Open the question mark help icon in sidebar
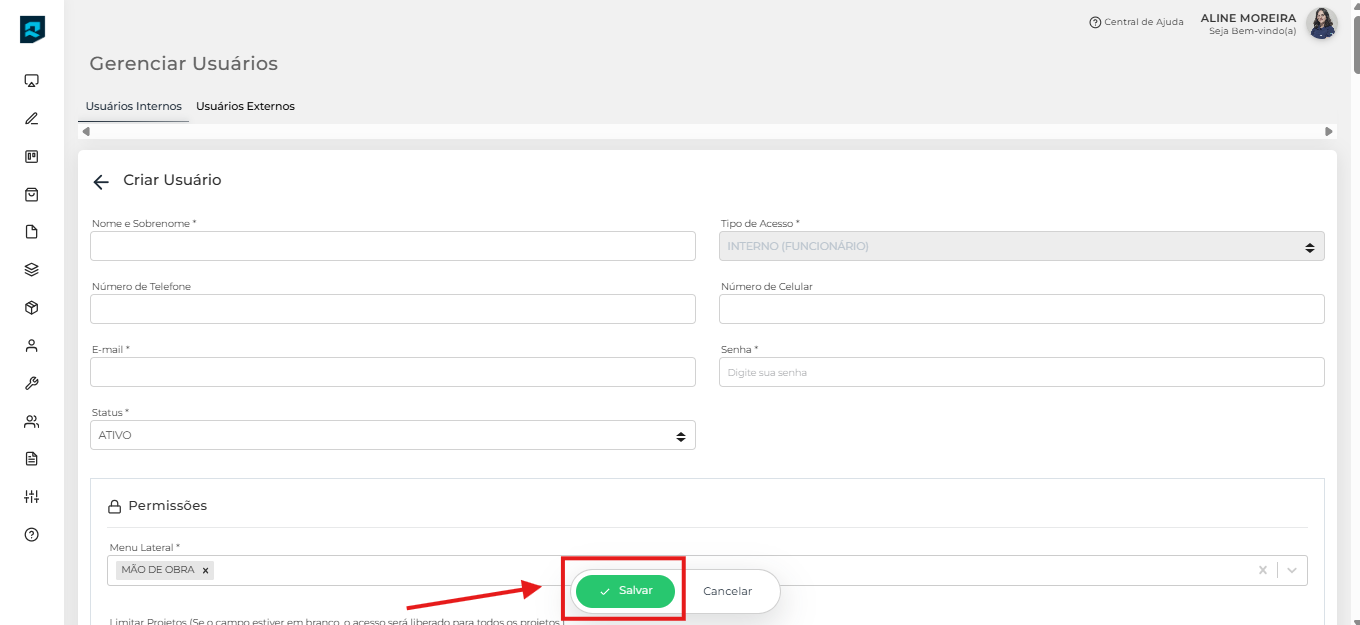Screen dimensions: 1360x625 pos(31,535)
